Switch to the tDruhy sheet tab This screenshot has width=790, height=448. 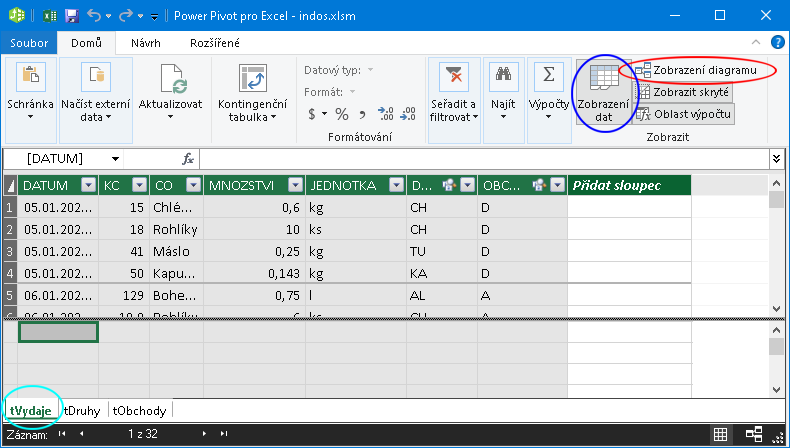pyautogui.click(x=83, y=409)
